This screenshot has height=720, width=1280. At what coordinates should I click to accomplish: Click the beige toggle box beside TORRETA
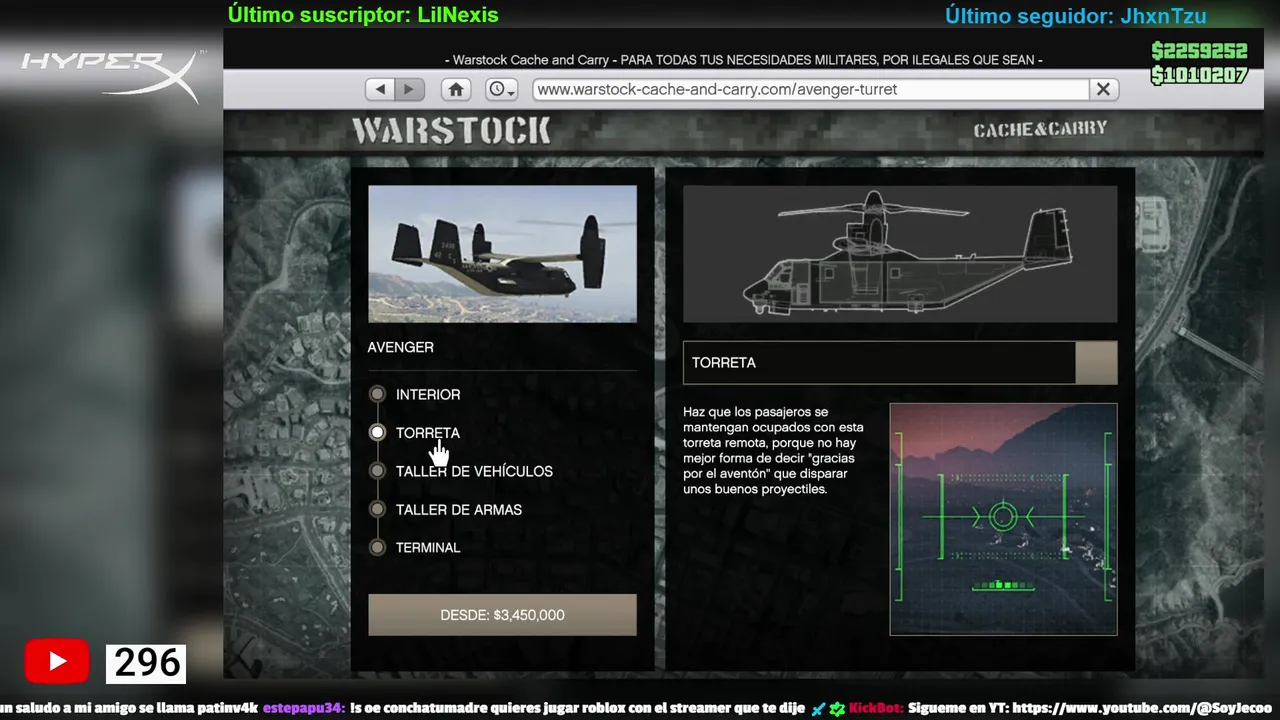(x=1096, y=363)
